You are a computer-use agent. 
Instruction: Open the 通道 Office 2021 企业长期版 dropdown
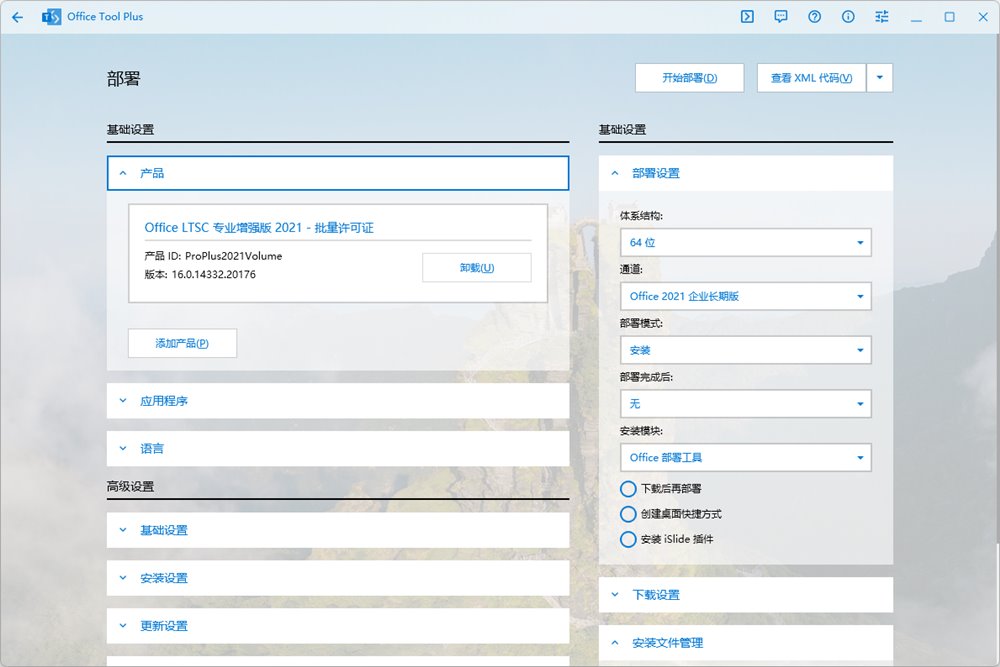pyautogui.click(x=745, y=296)
